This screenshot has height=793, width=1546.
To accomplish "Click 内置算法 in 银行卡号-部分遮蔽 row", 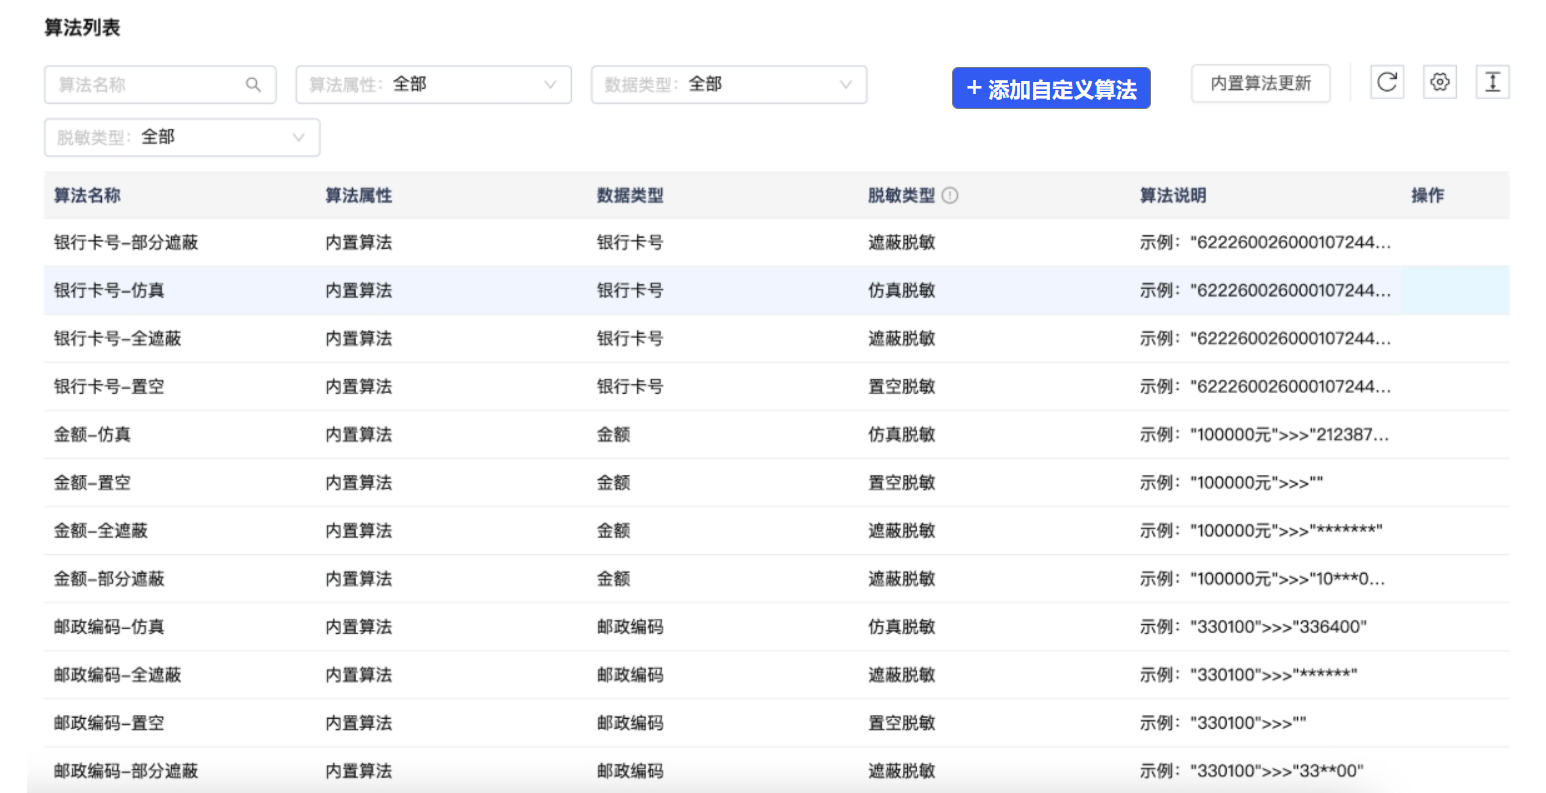I will (359, 243).
